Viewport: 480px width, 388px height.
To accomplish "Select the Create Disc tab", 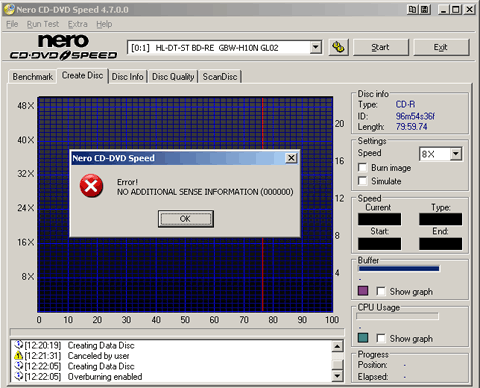I will (x=82, y=75).
